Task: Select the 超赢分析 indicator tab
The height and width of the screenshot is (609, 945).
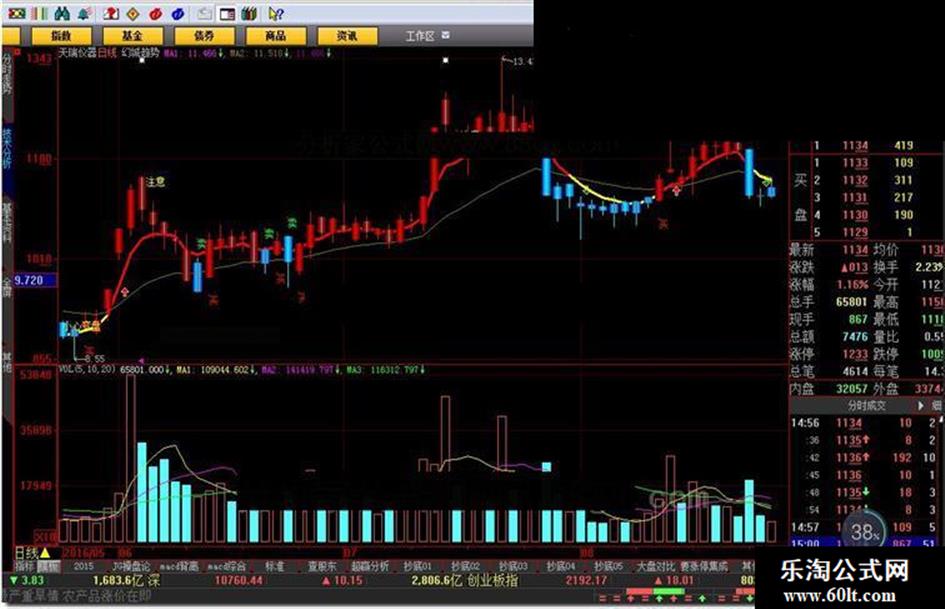Action: click(x=370, y=567)
